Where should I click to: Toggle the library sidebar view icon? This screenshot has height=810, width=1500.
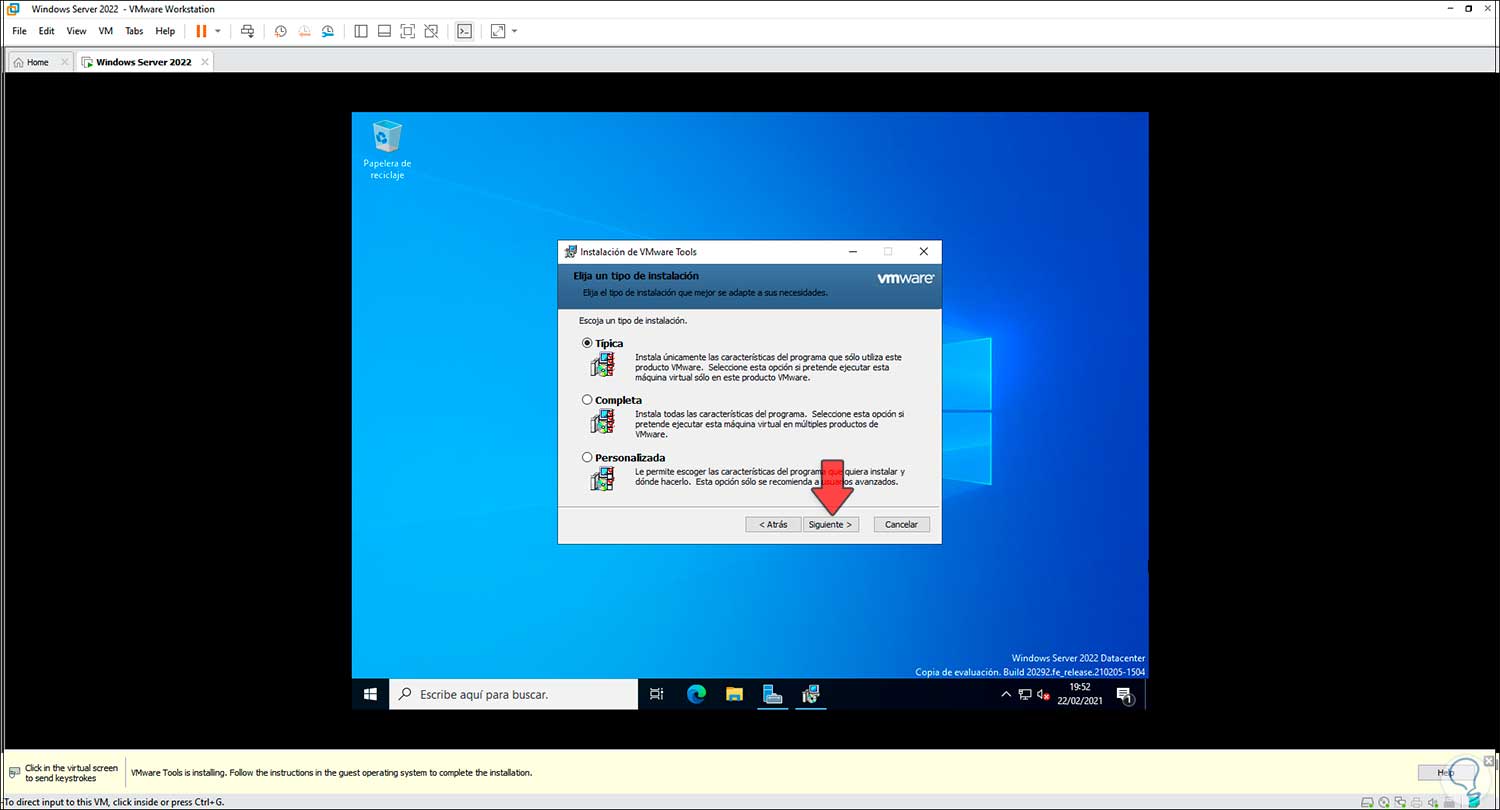click(x=361, y=31)
